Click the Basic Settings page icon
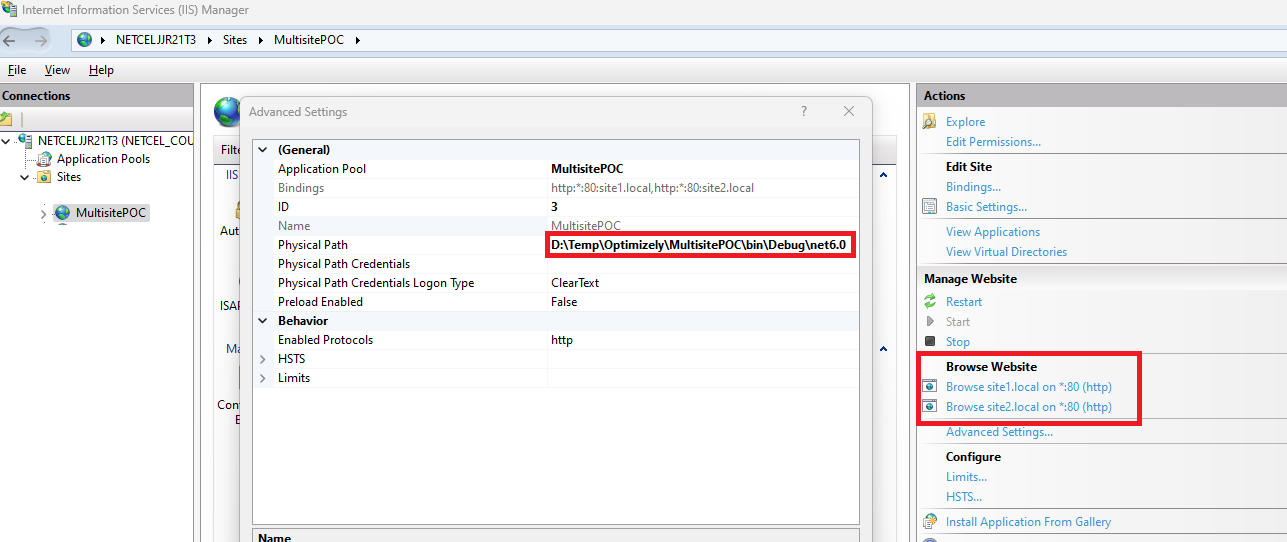The height and width of the screenshot is (542, 1287). pos(930,207)
